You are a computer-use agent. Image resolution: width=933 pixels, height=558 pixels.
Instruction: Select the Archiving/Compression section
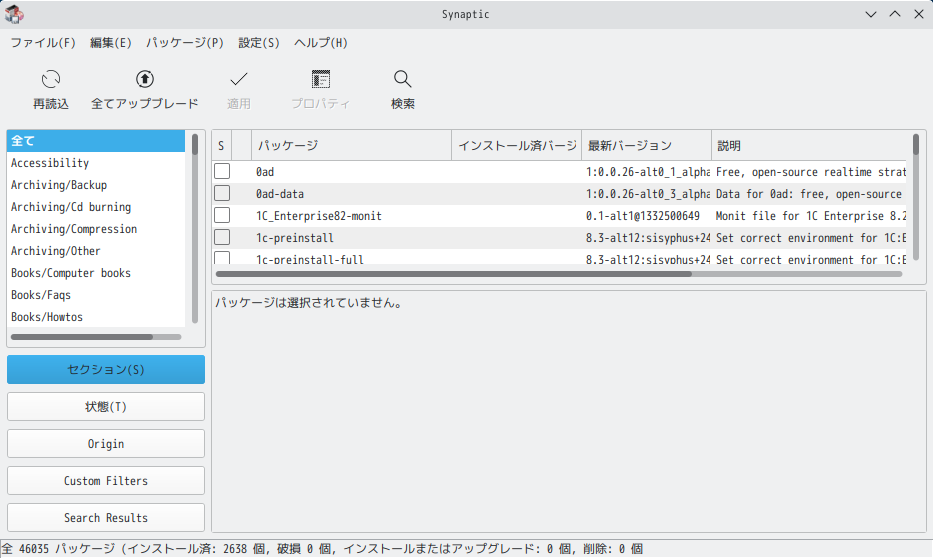coord(96,229)
